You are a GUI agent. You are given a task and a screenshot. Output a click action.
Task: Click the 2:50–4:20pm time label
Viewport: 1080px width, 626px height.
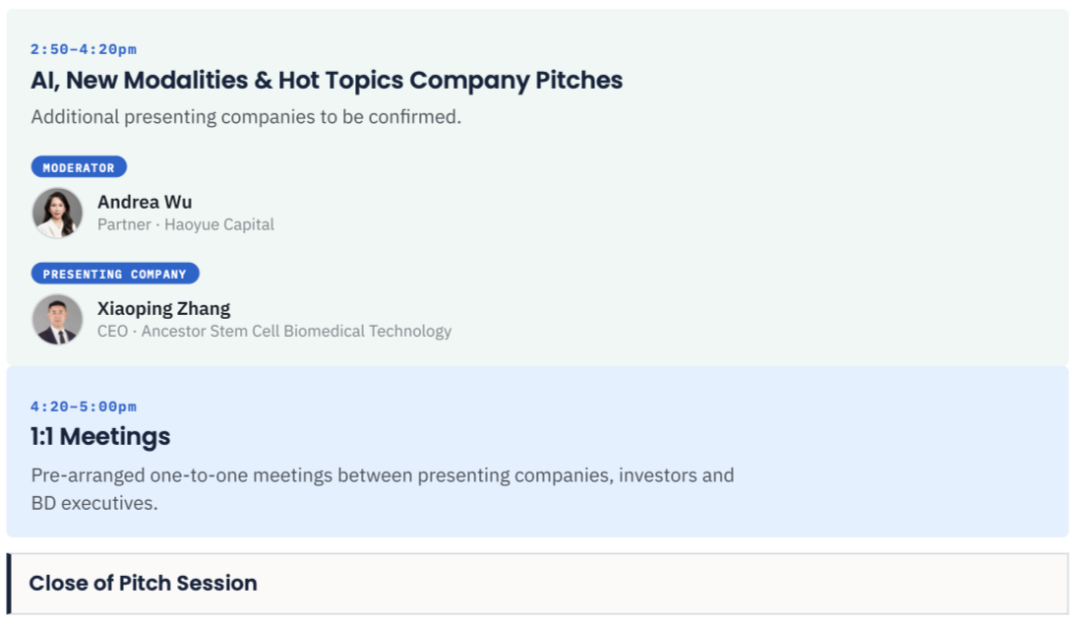tap(83, 49)
